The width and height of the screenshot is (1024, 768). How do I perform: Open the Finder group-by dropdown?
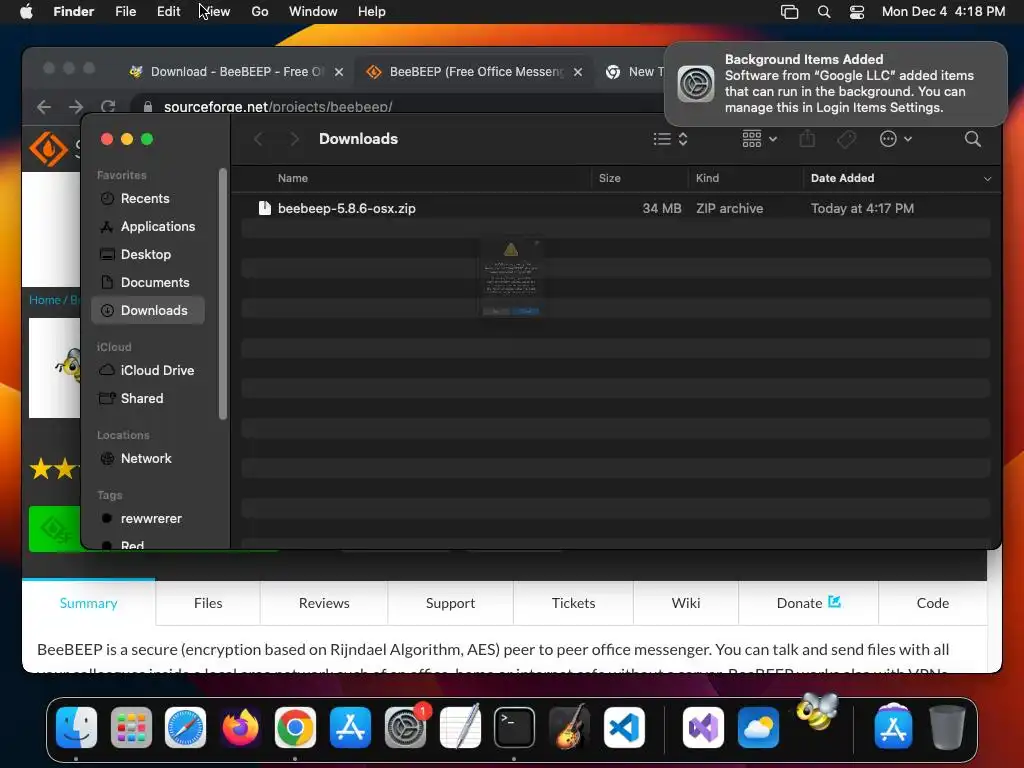coord(760,138)
